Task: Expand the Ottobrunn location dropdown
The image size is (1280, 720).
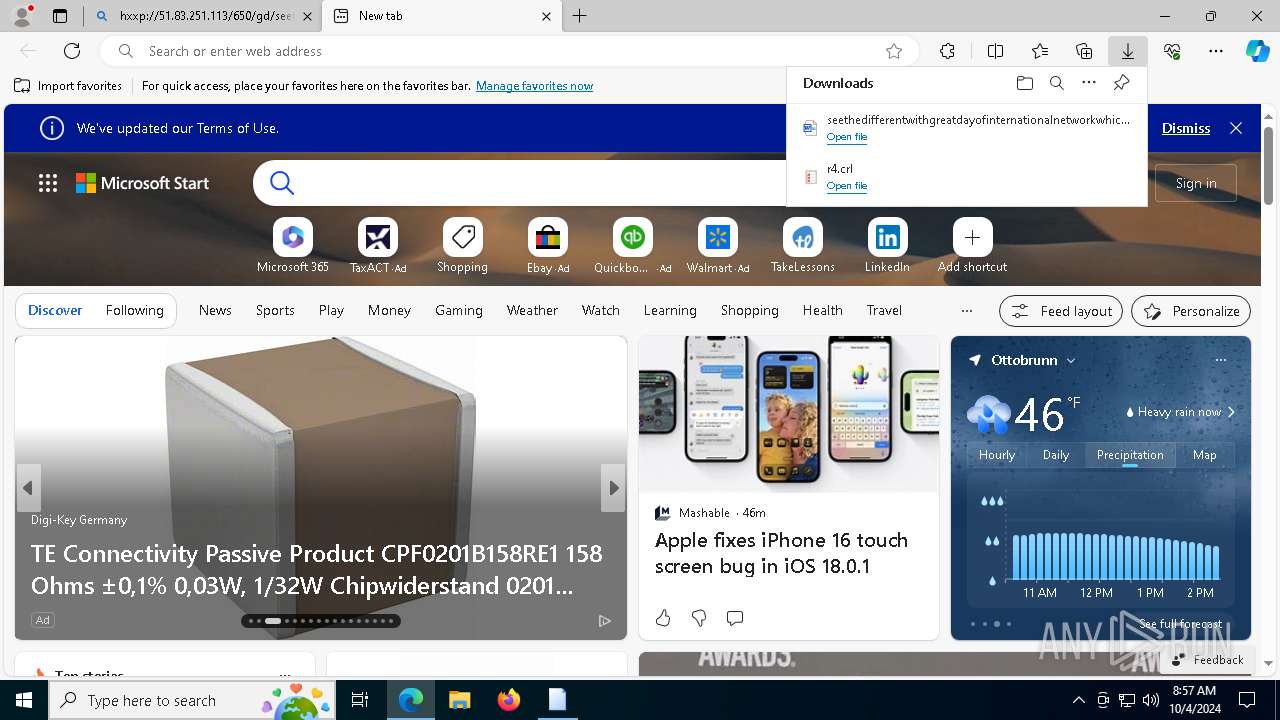Action: click(1071, 360)
